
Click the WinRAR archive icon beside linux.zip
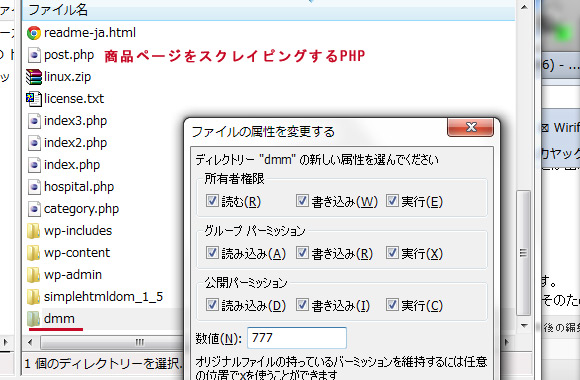pyautogui.click(x=34, y=77)
